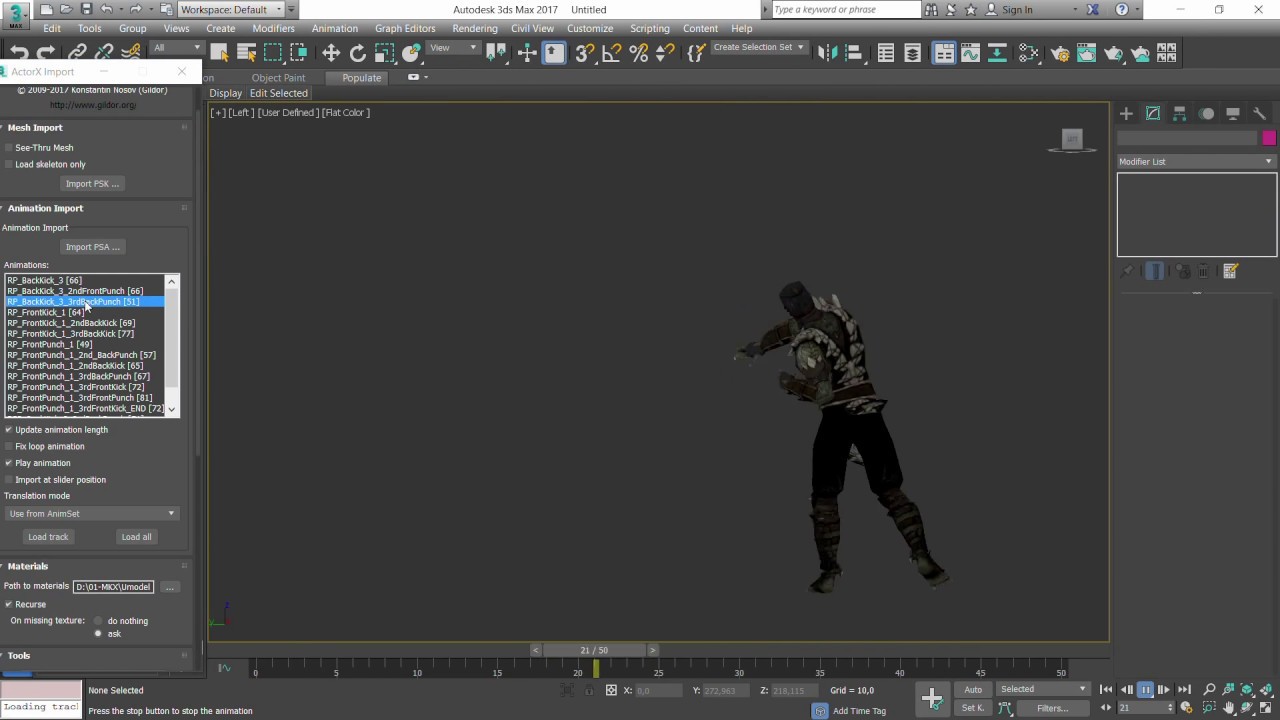1280x720 pixels.
Task: Toggle the Layer Explorer
Action: click(912, 53)
